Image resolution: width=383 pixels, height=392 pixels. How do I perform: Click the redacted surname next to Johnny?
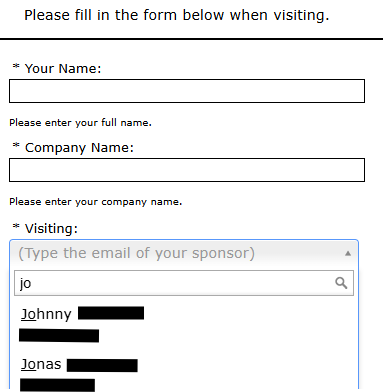(111, 313)
